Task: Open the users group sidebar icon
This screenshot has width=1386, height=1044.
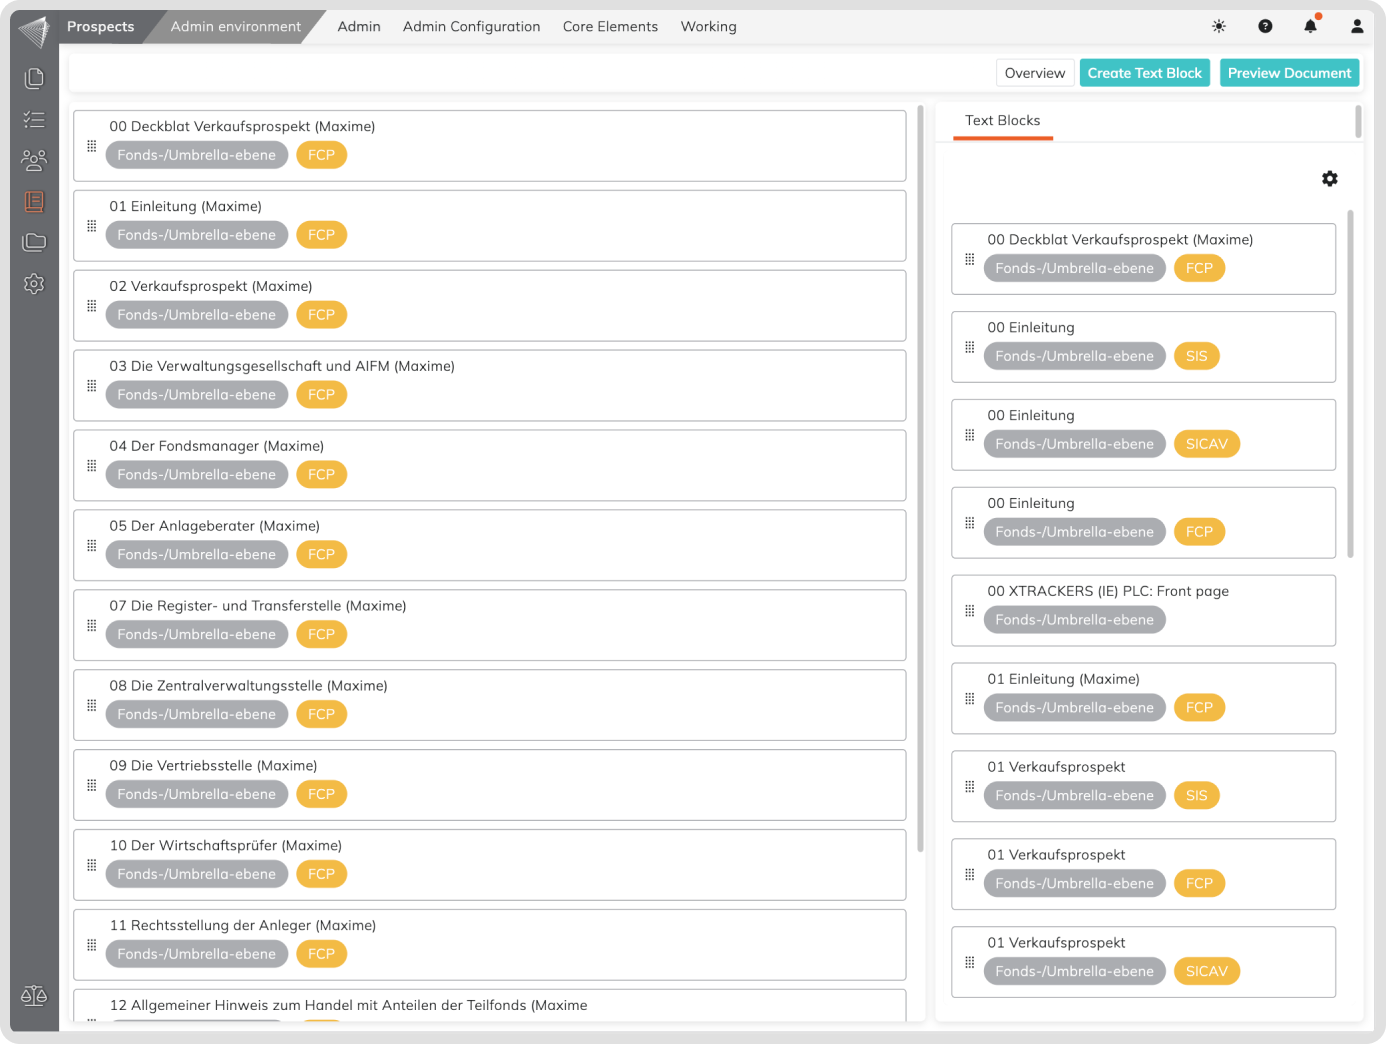Action: (34, 160)
